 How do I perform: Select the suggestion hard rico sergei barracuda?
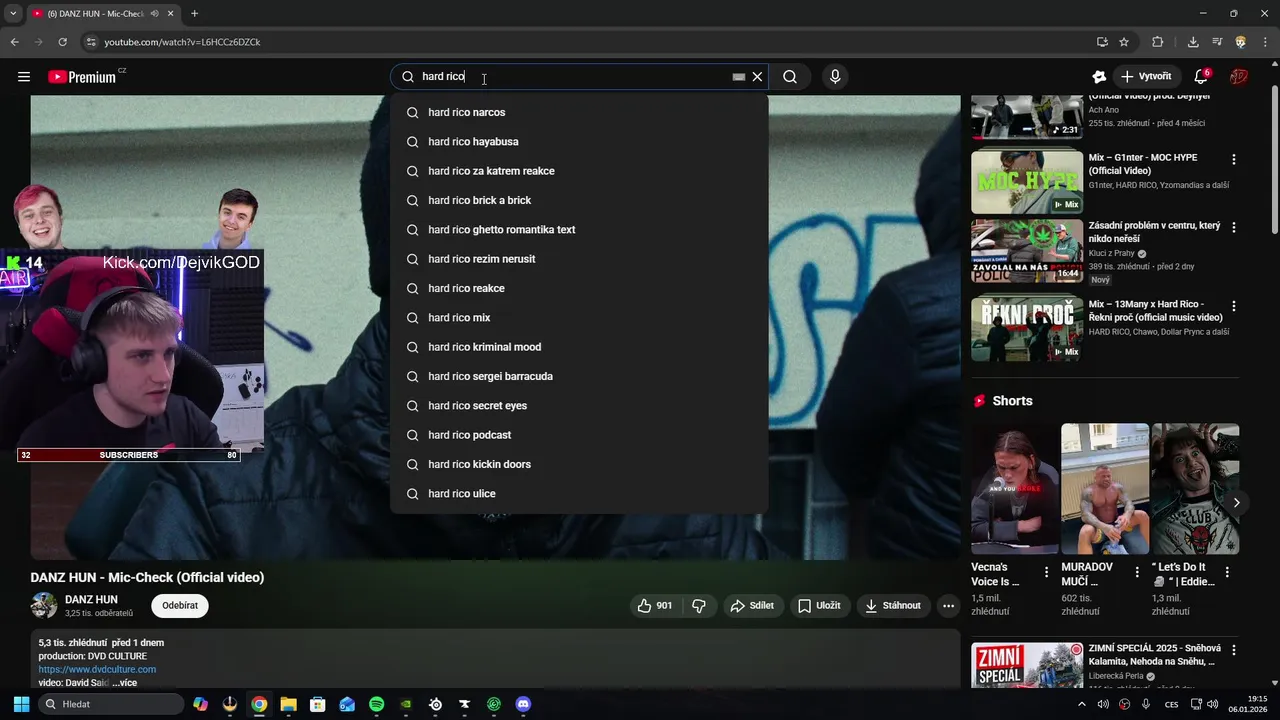[580, 376]
